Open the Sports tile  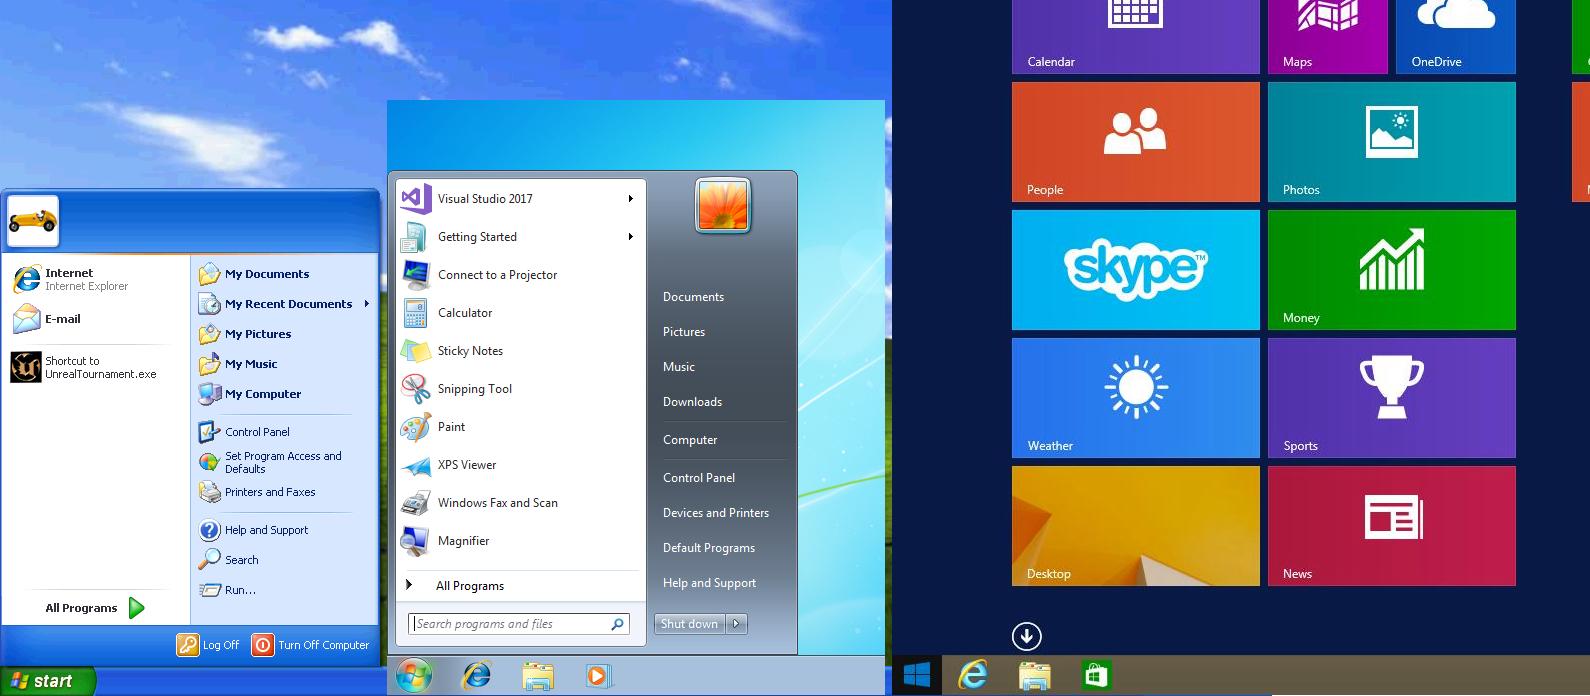1391,398
